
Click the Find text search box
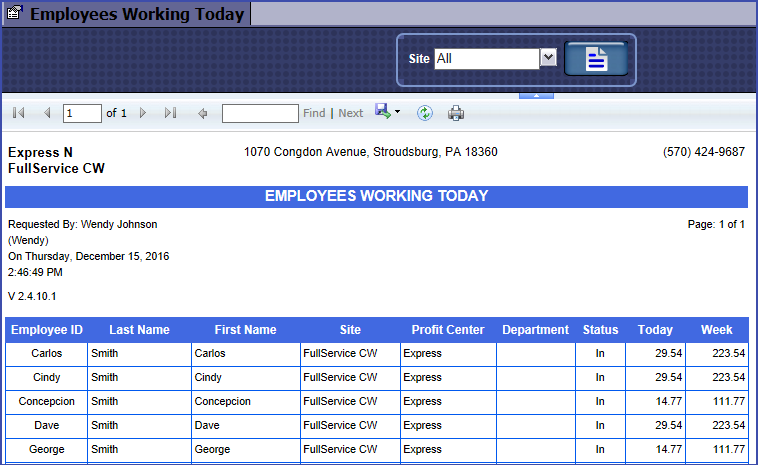(x=260, y=114)
